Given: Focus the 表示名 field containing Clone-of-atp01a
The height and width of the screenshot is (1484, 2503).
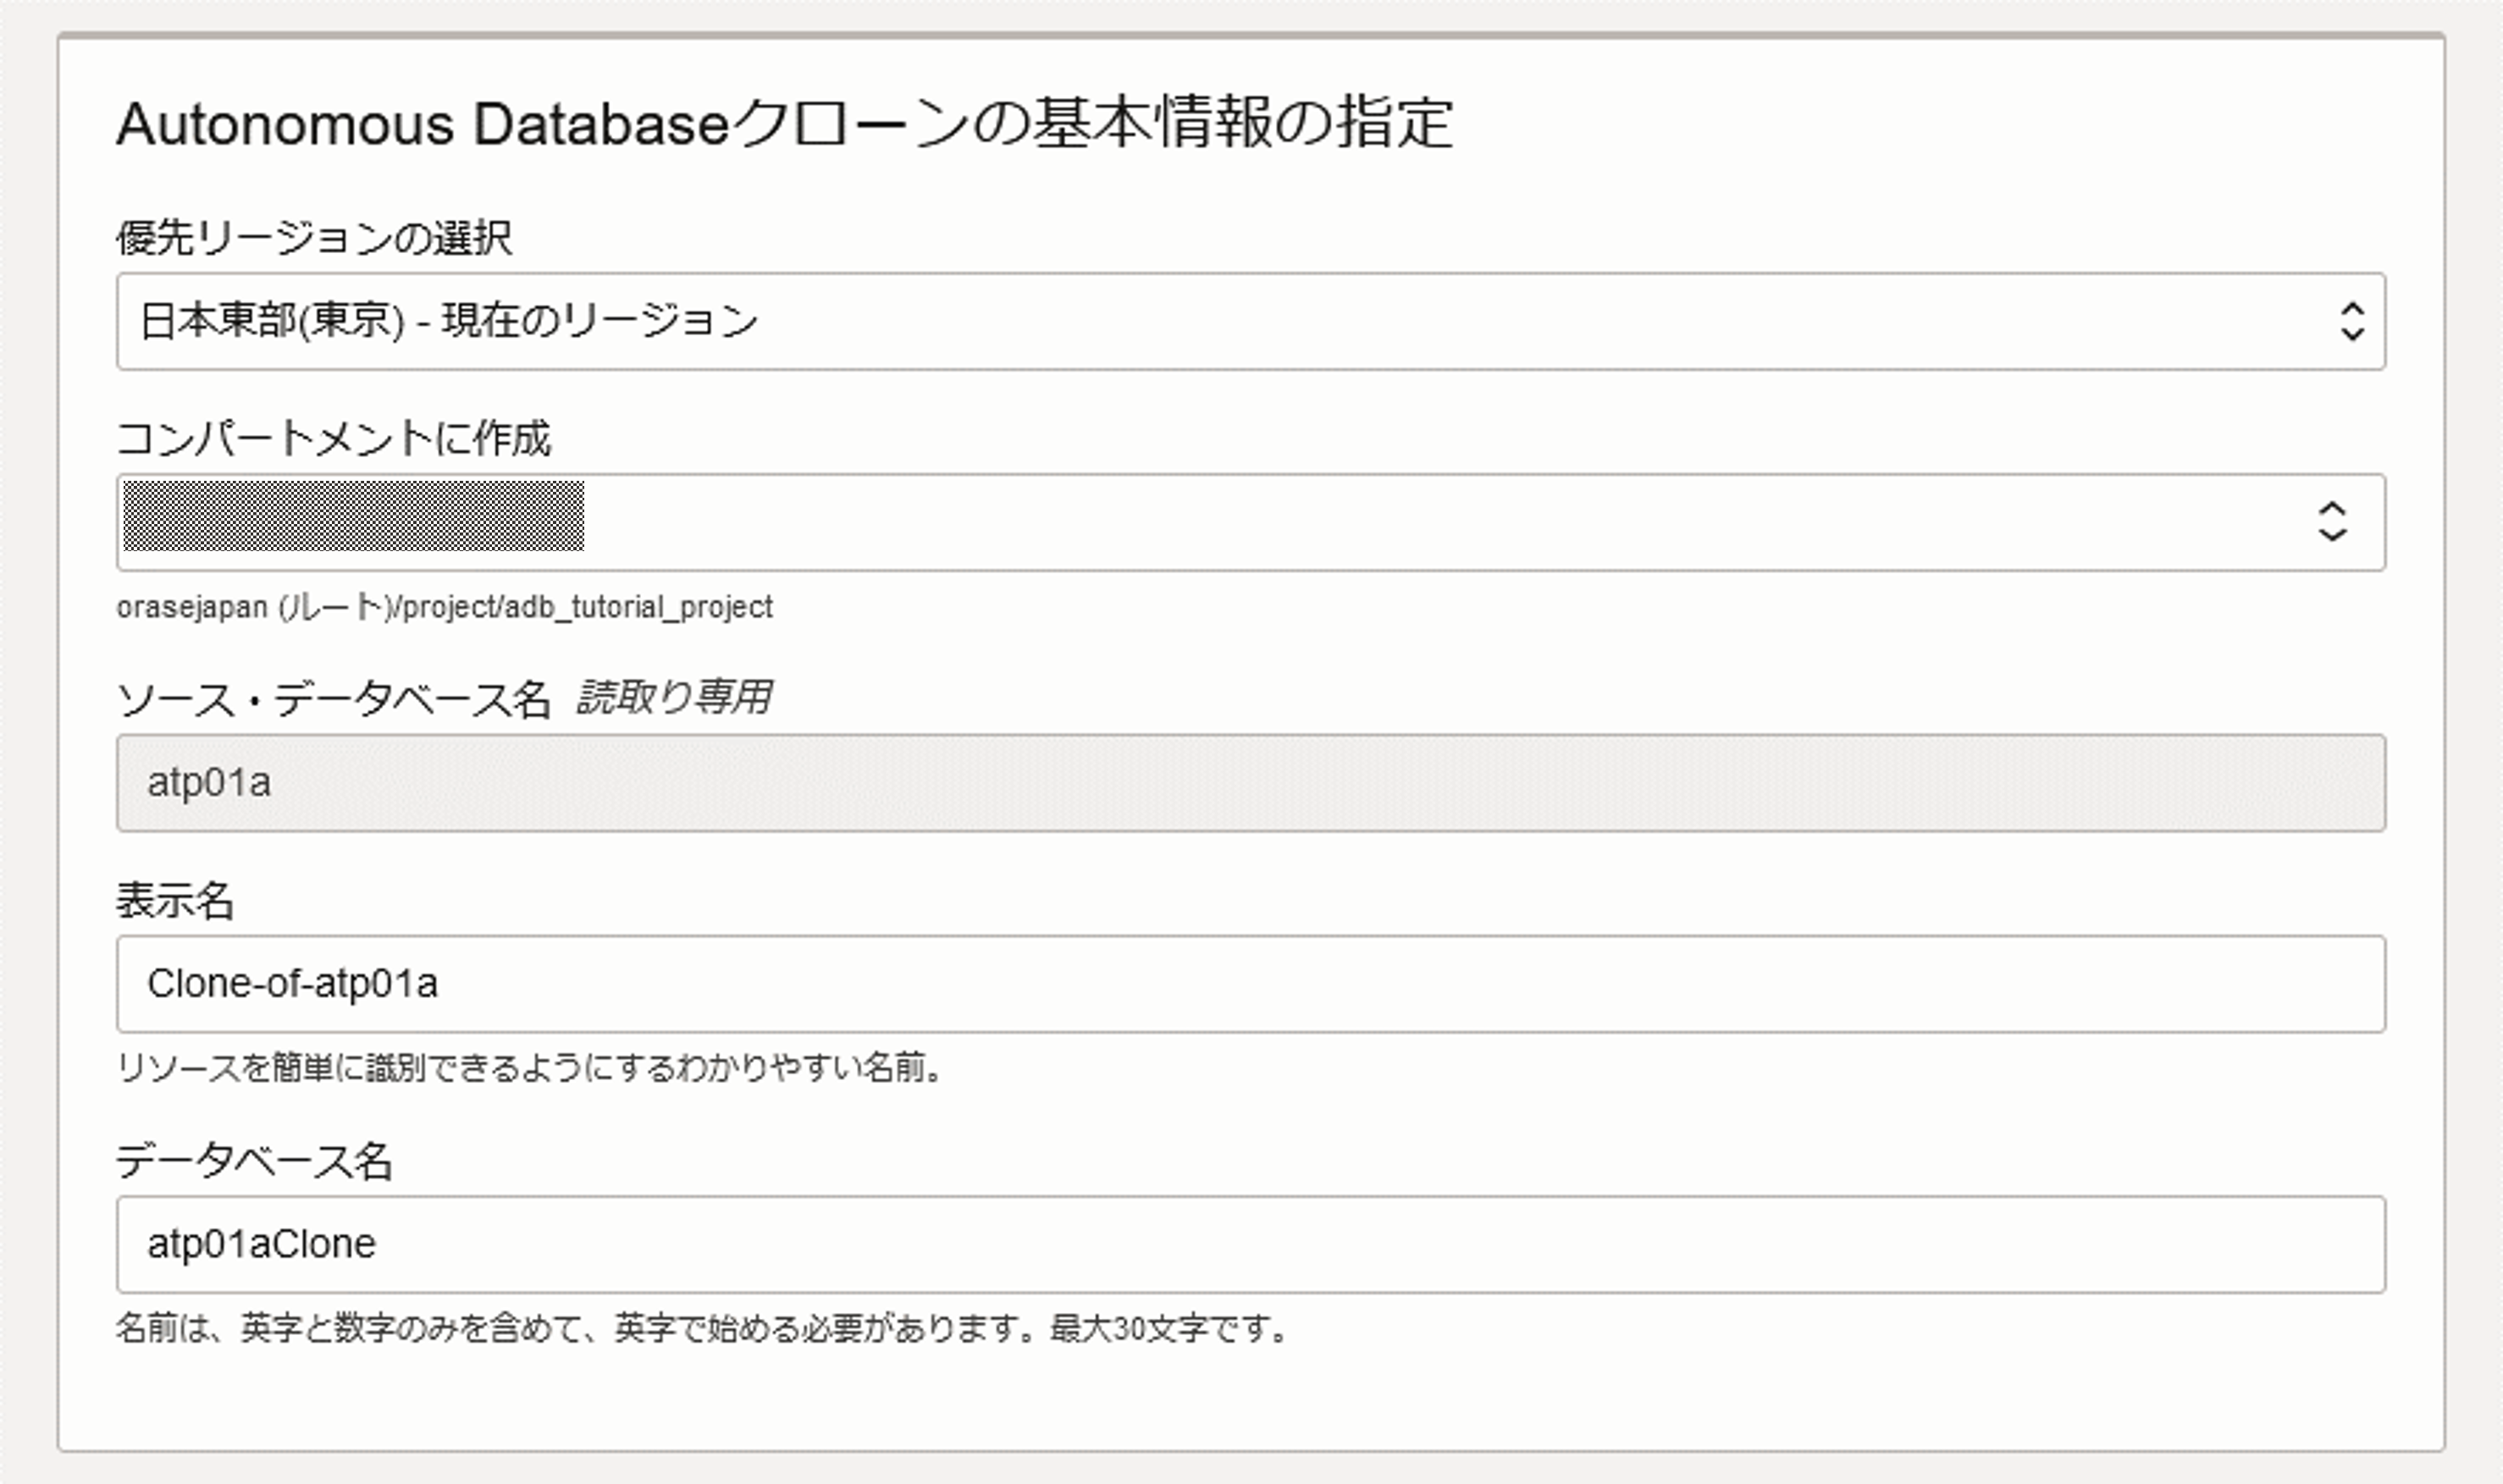Looking at the screenshot, I should point(1250,984).
